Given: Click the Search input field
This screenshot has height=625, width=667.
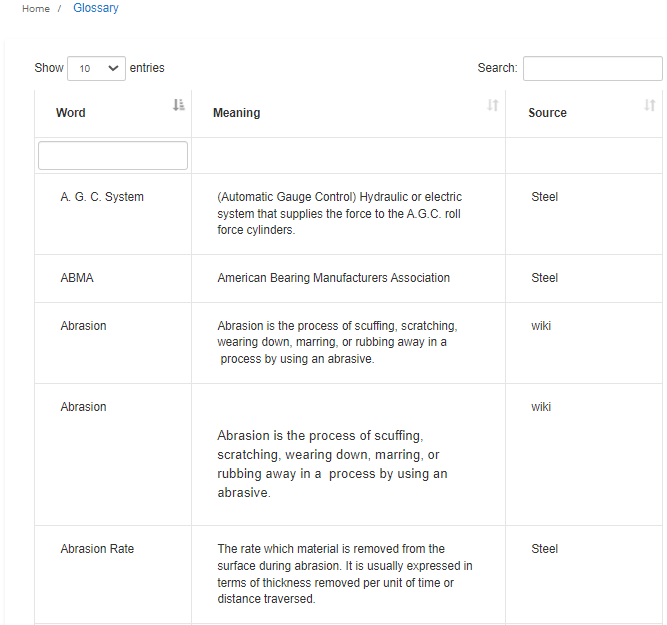Looking at the screenshot, I should pyautogui.click(x=593, y=68).
